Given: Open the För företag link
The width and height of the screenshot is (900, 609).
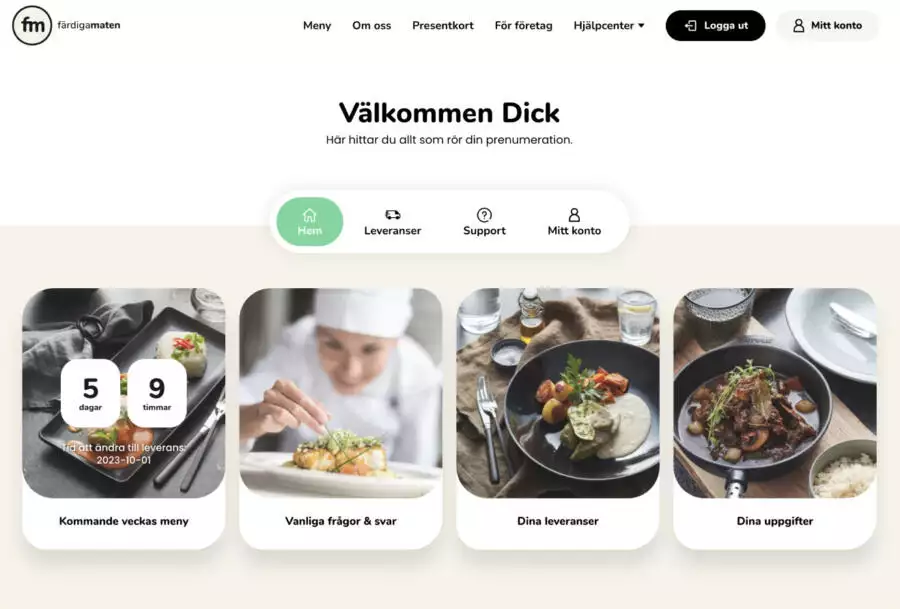Looking at the screenshot, I should (523, 25).
